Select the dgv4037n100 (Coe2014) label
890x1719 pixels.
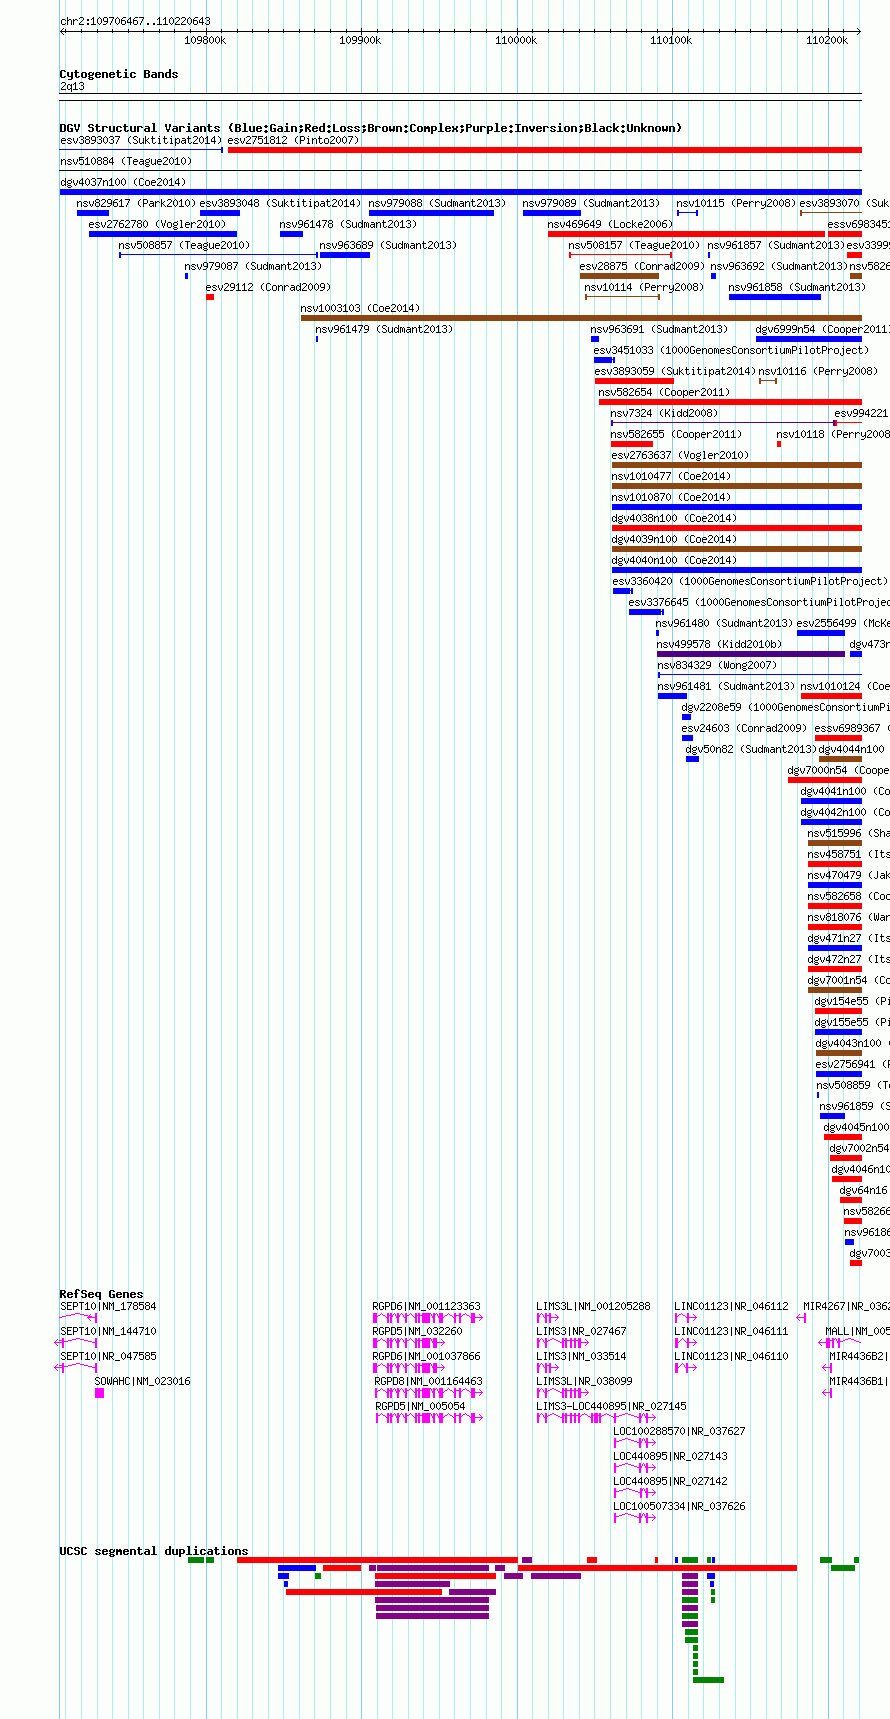click(x=123, y=182)
